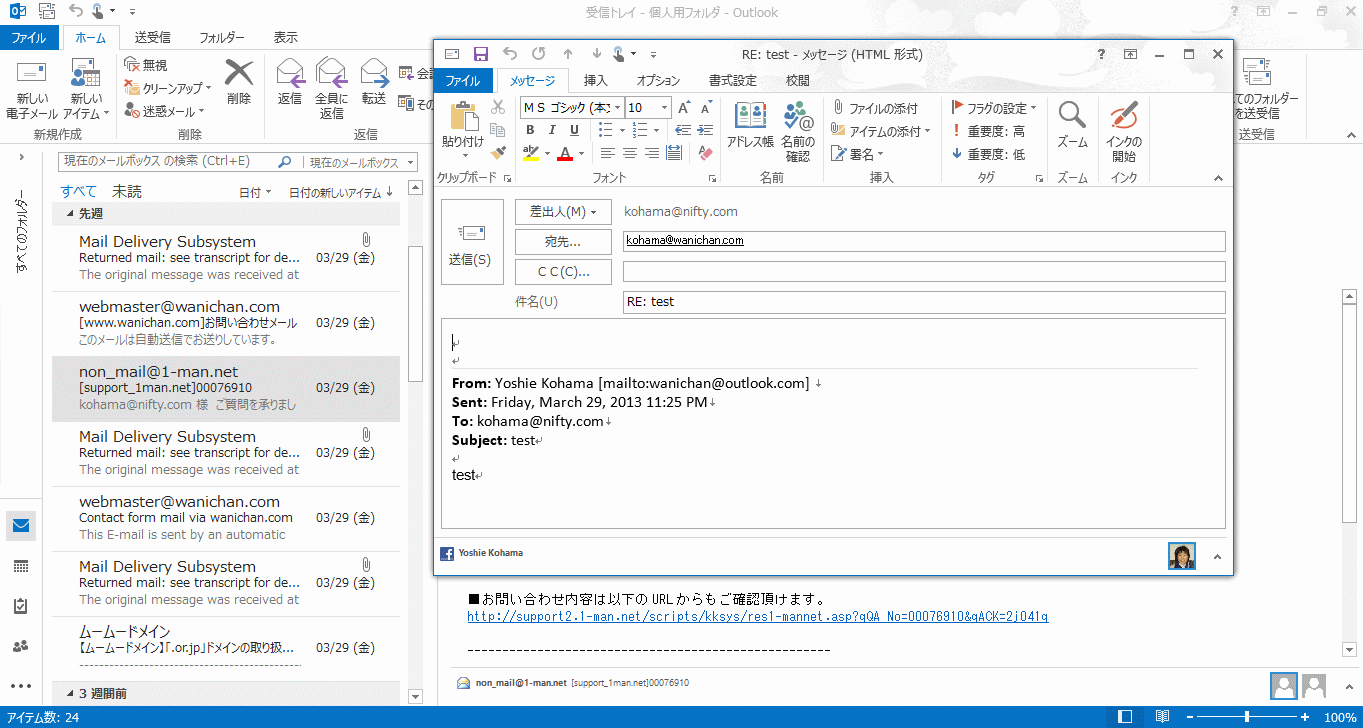The image size is (1363, 728).
Task: Open Calendar view in the left navigation bar
Action: point(21,566)
